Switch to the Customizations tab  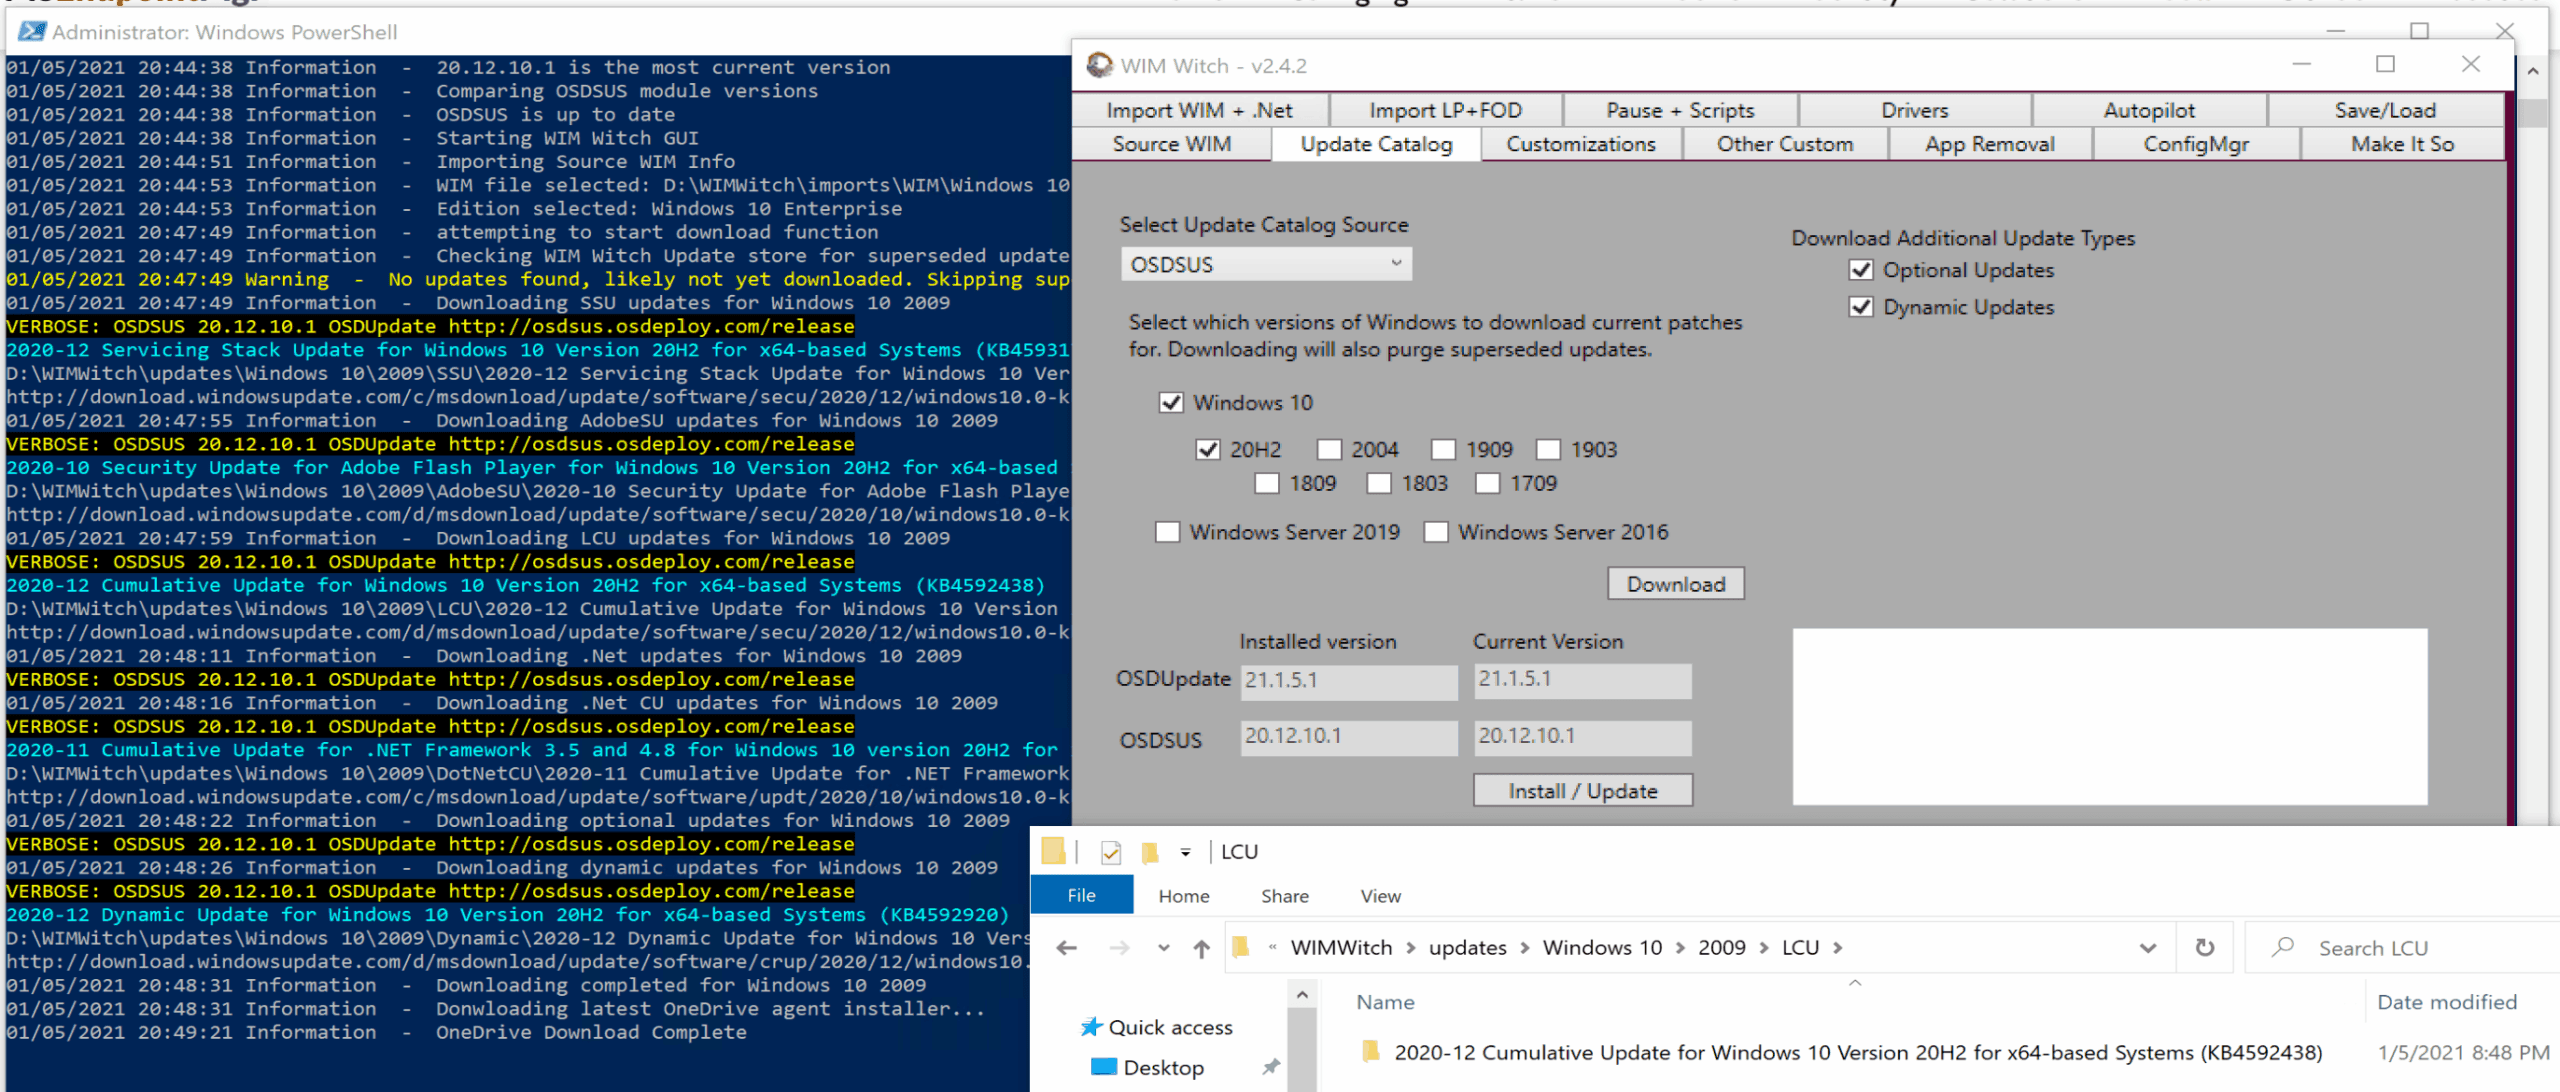tap(1580, 144)
